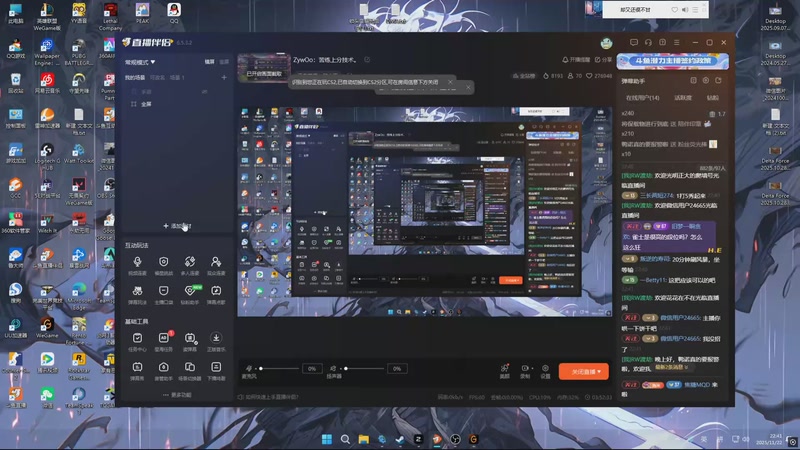Switch to 横屏 landscape orientation
The width and height of the screenshot is (800, 450).
pyautogui.click(x=210, y=62)
